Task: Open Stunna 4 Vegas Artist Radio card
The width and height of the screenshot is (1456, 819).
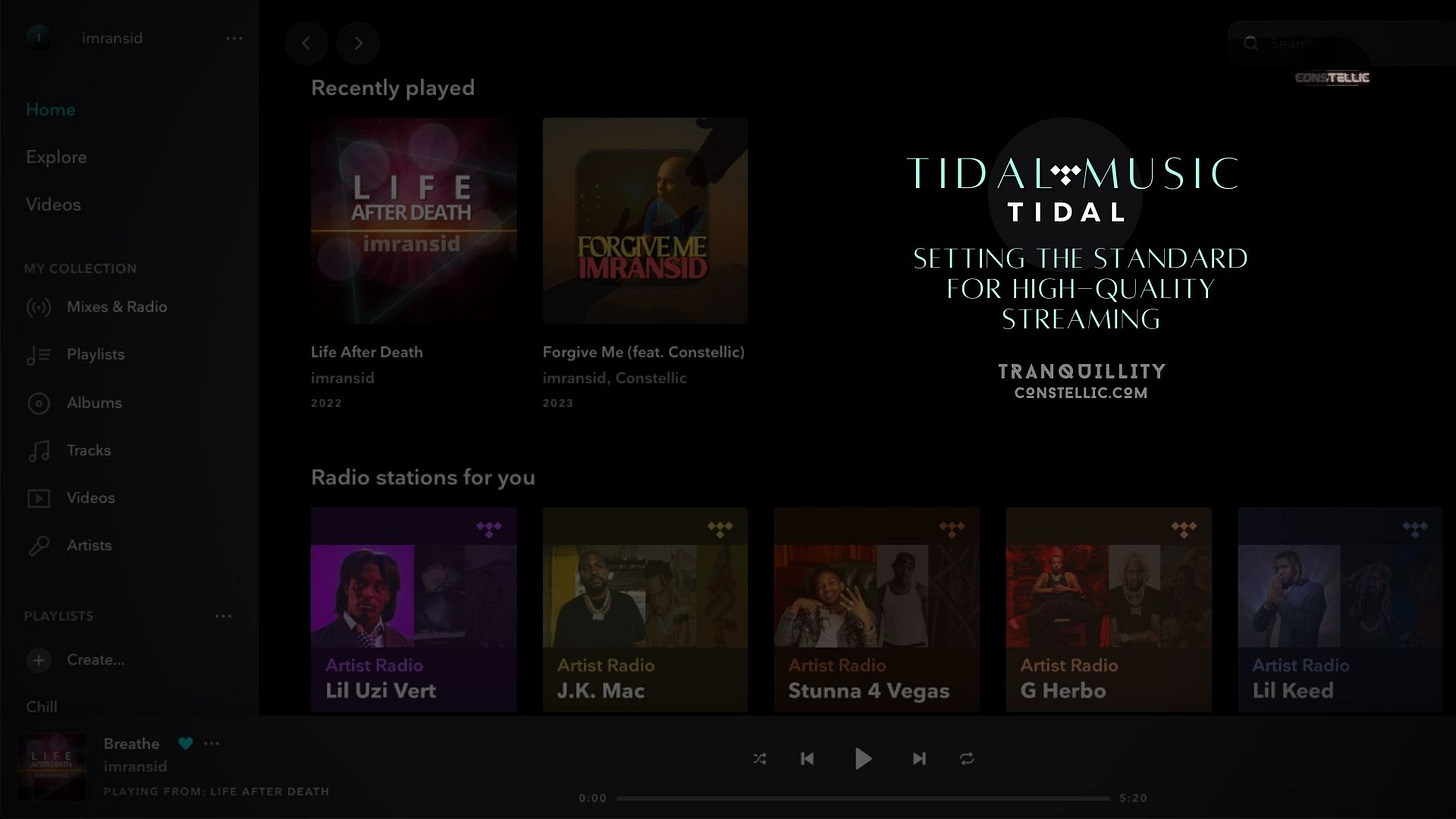Action: (877, 610)
